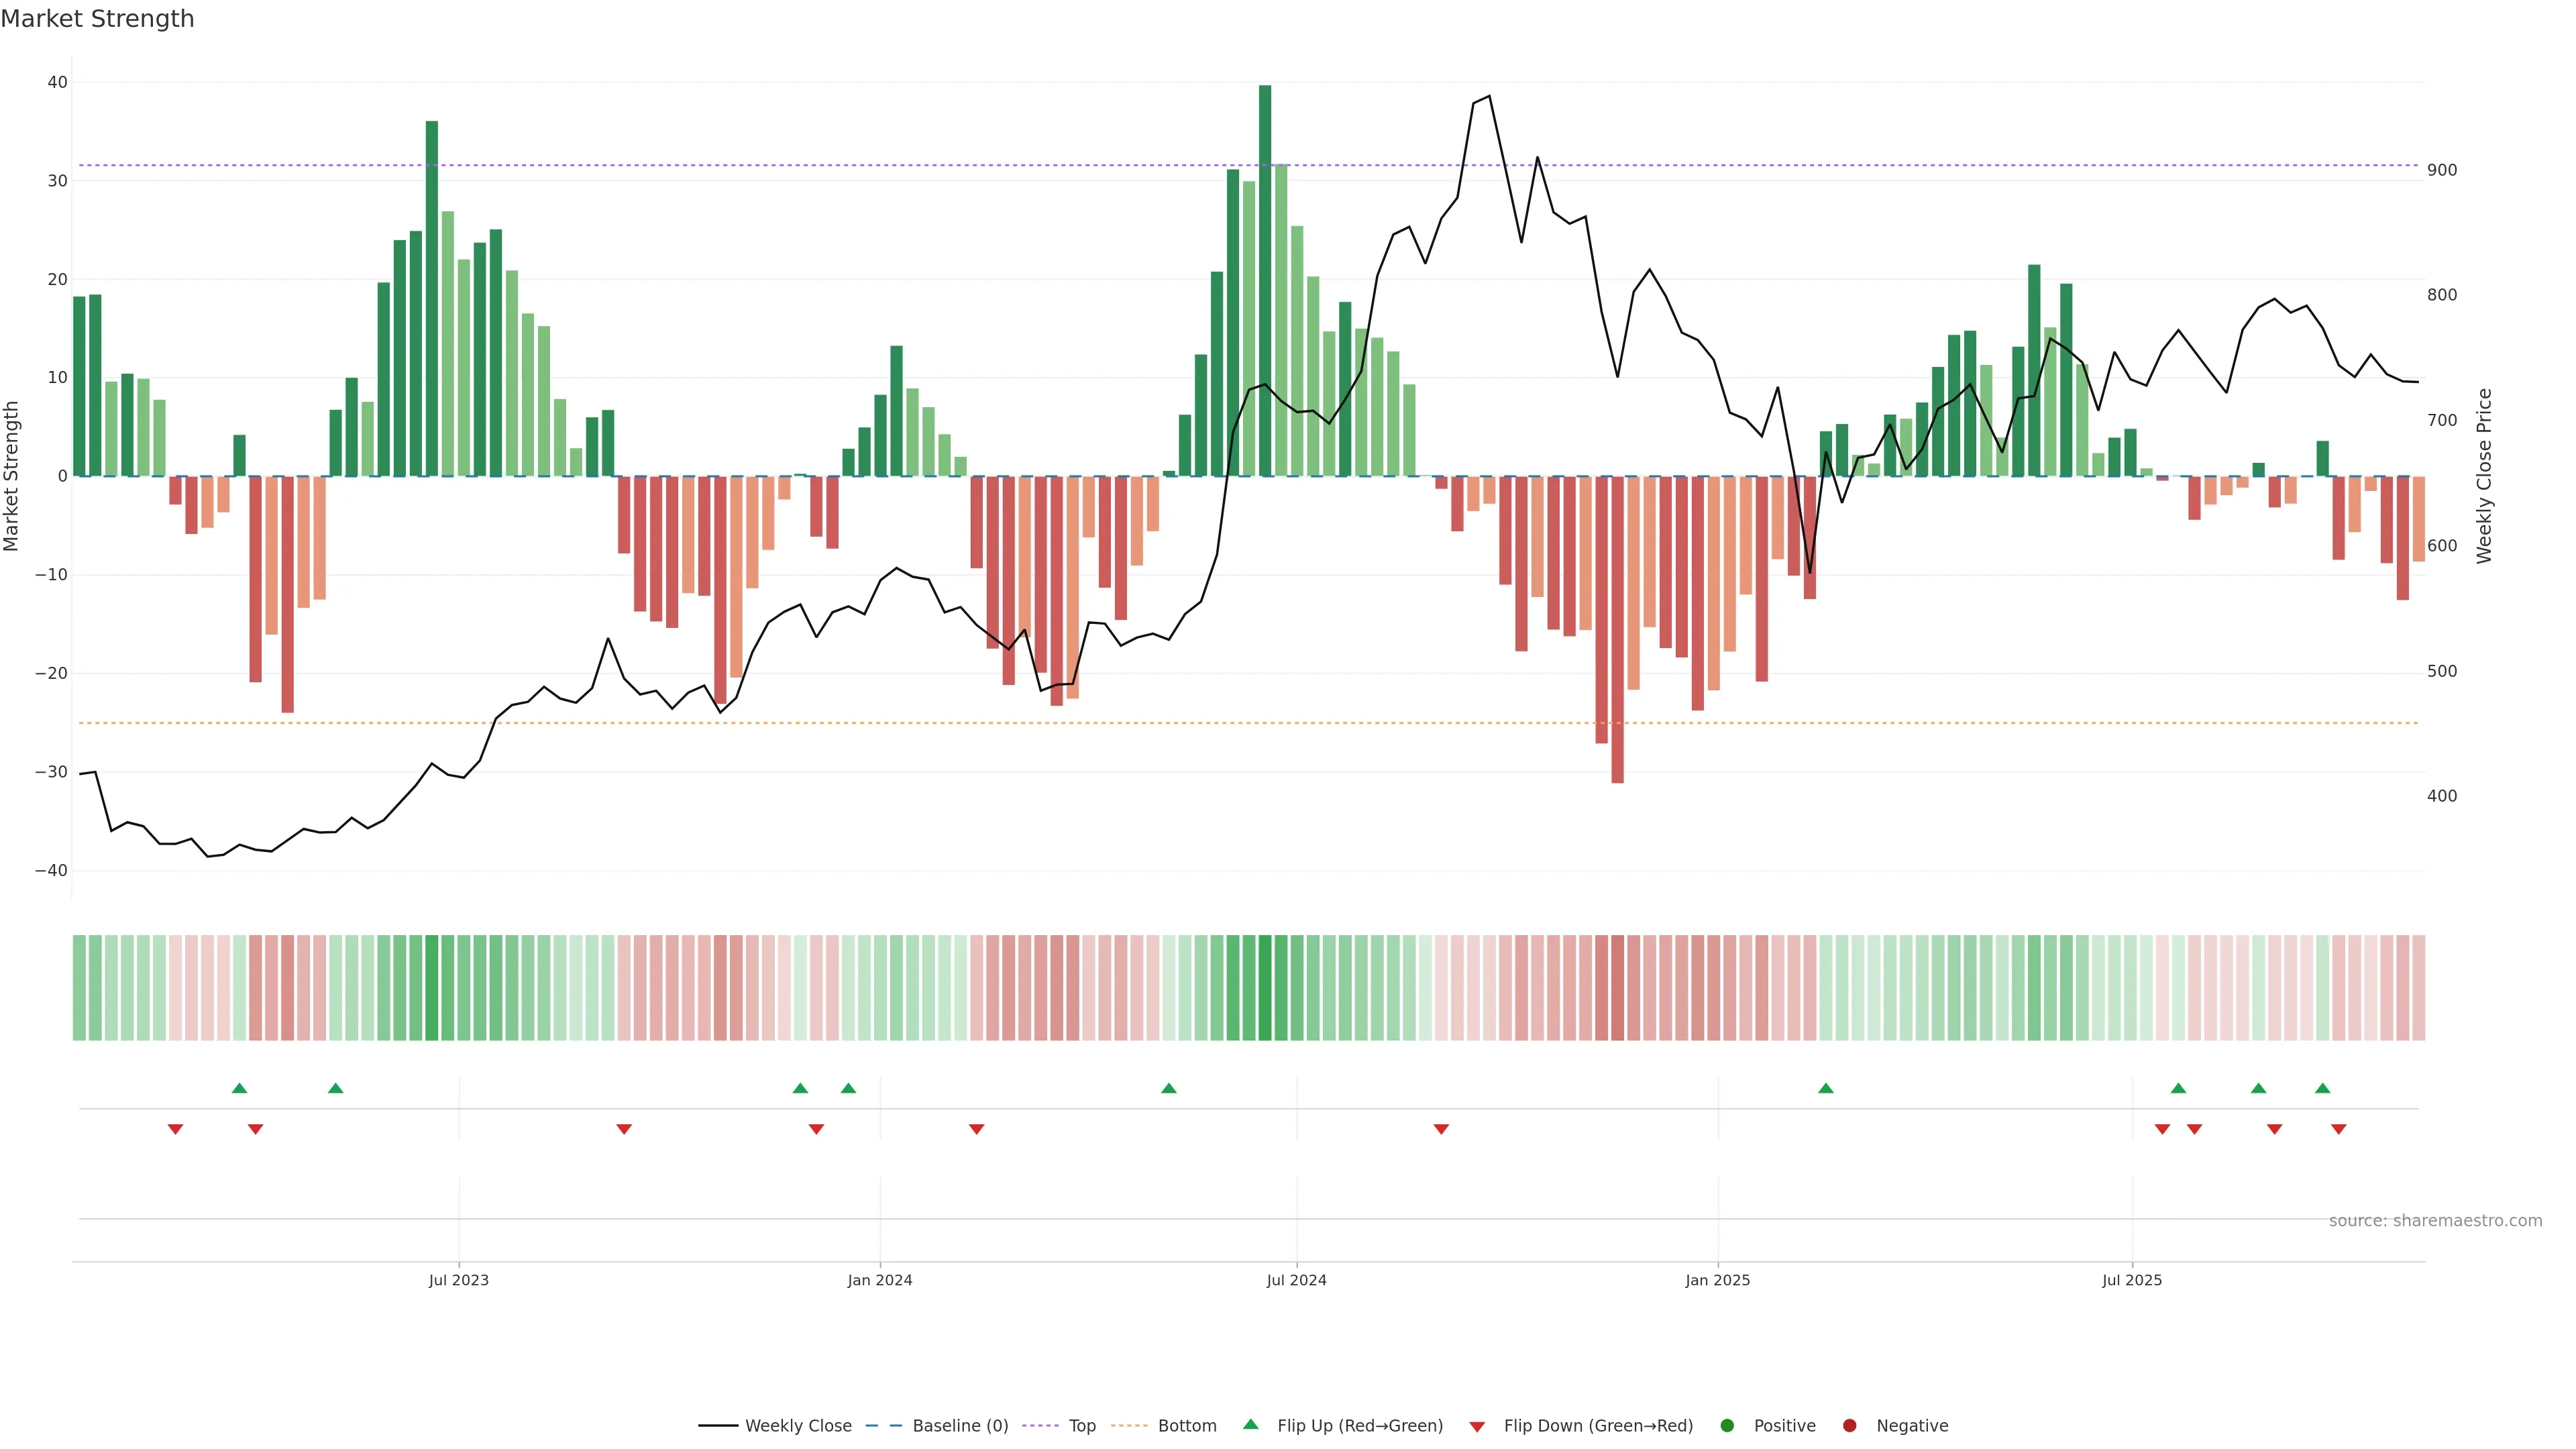Click the Jul 2023 x-axis label
Screen dimensions: 2576x1449
click(x=458, y=1280)
